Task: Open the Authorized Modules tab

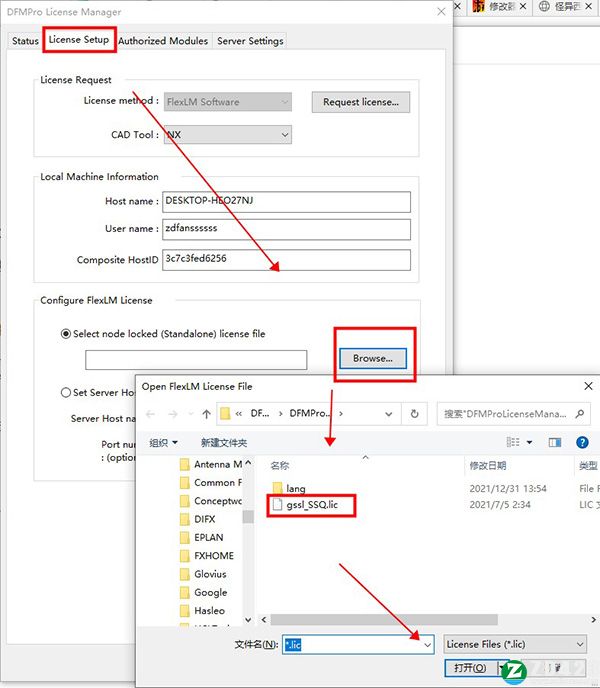Action: [x=163, y=41]
